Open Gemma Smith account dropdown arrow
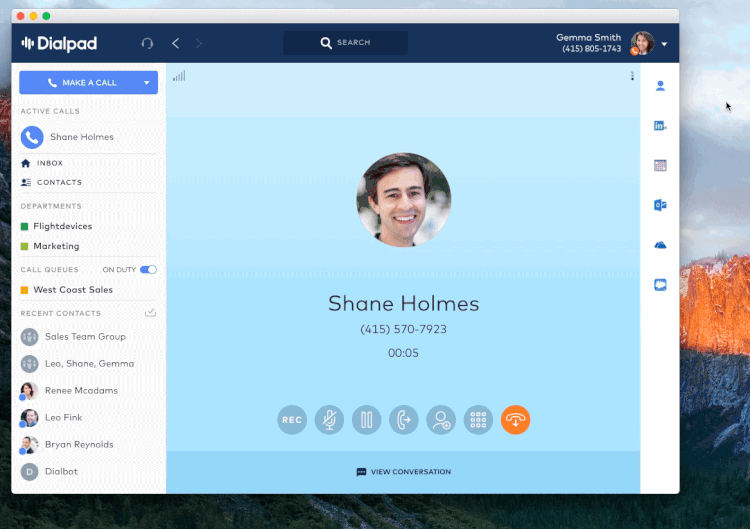750x529 pixels. (x=664, y=44)
